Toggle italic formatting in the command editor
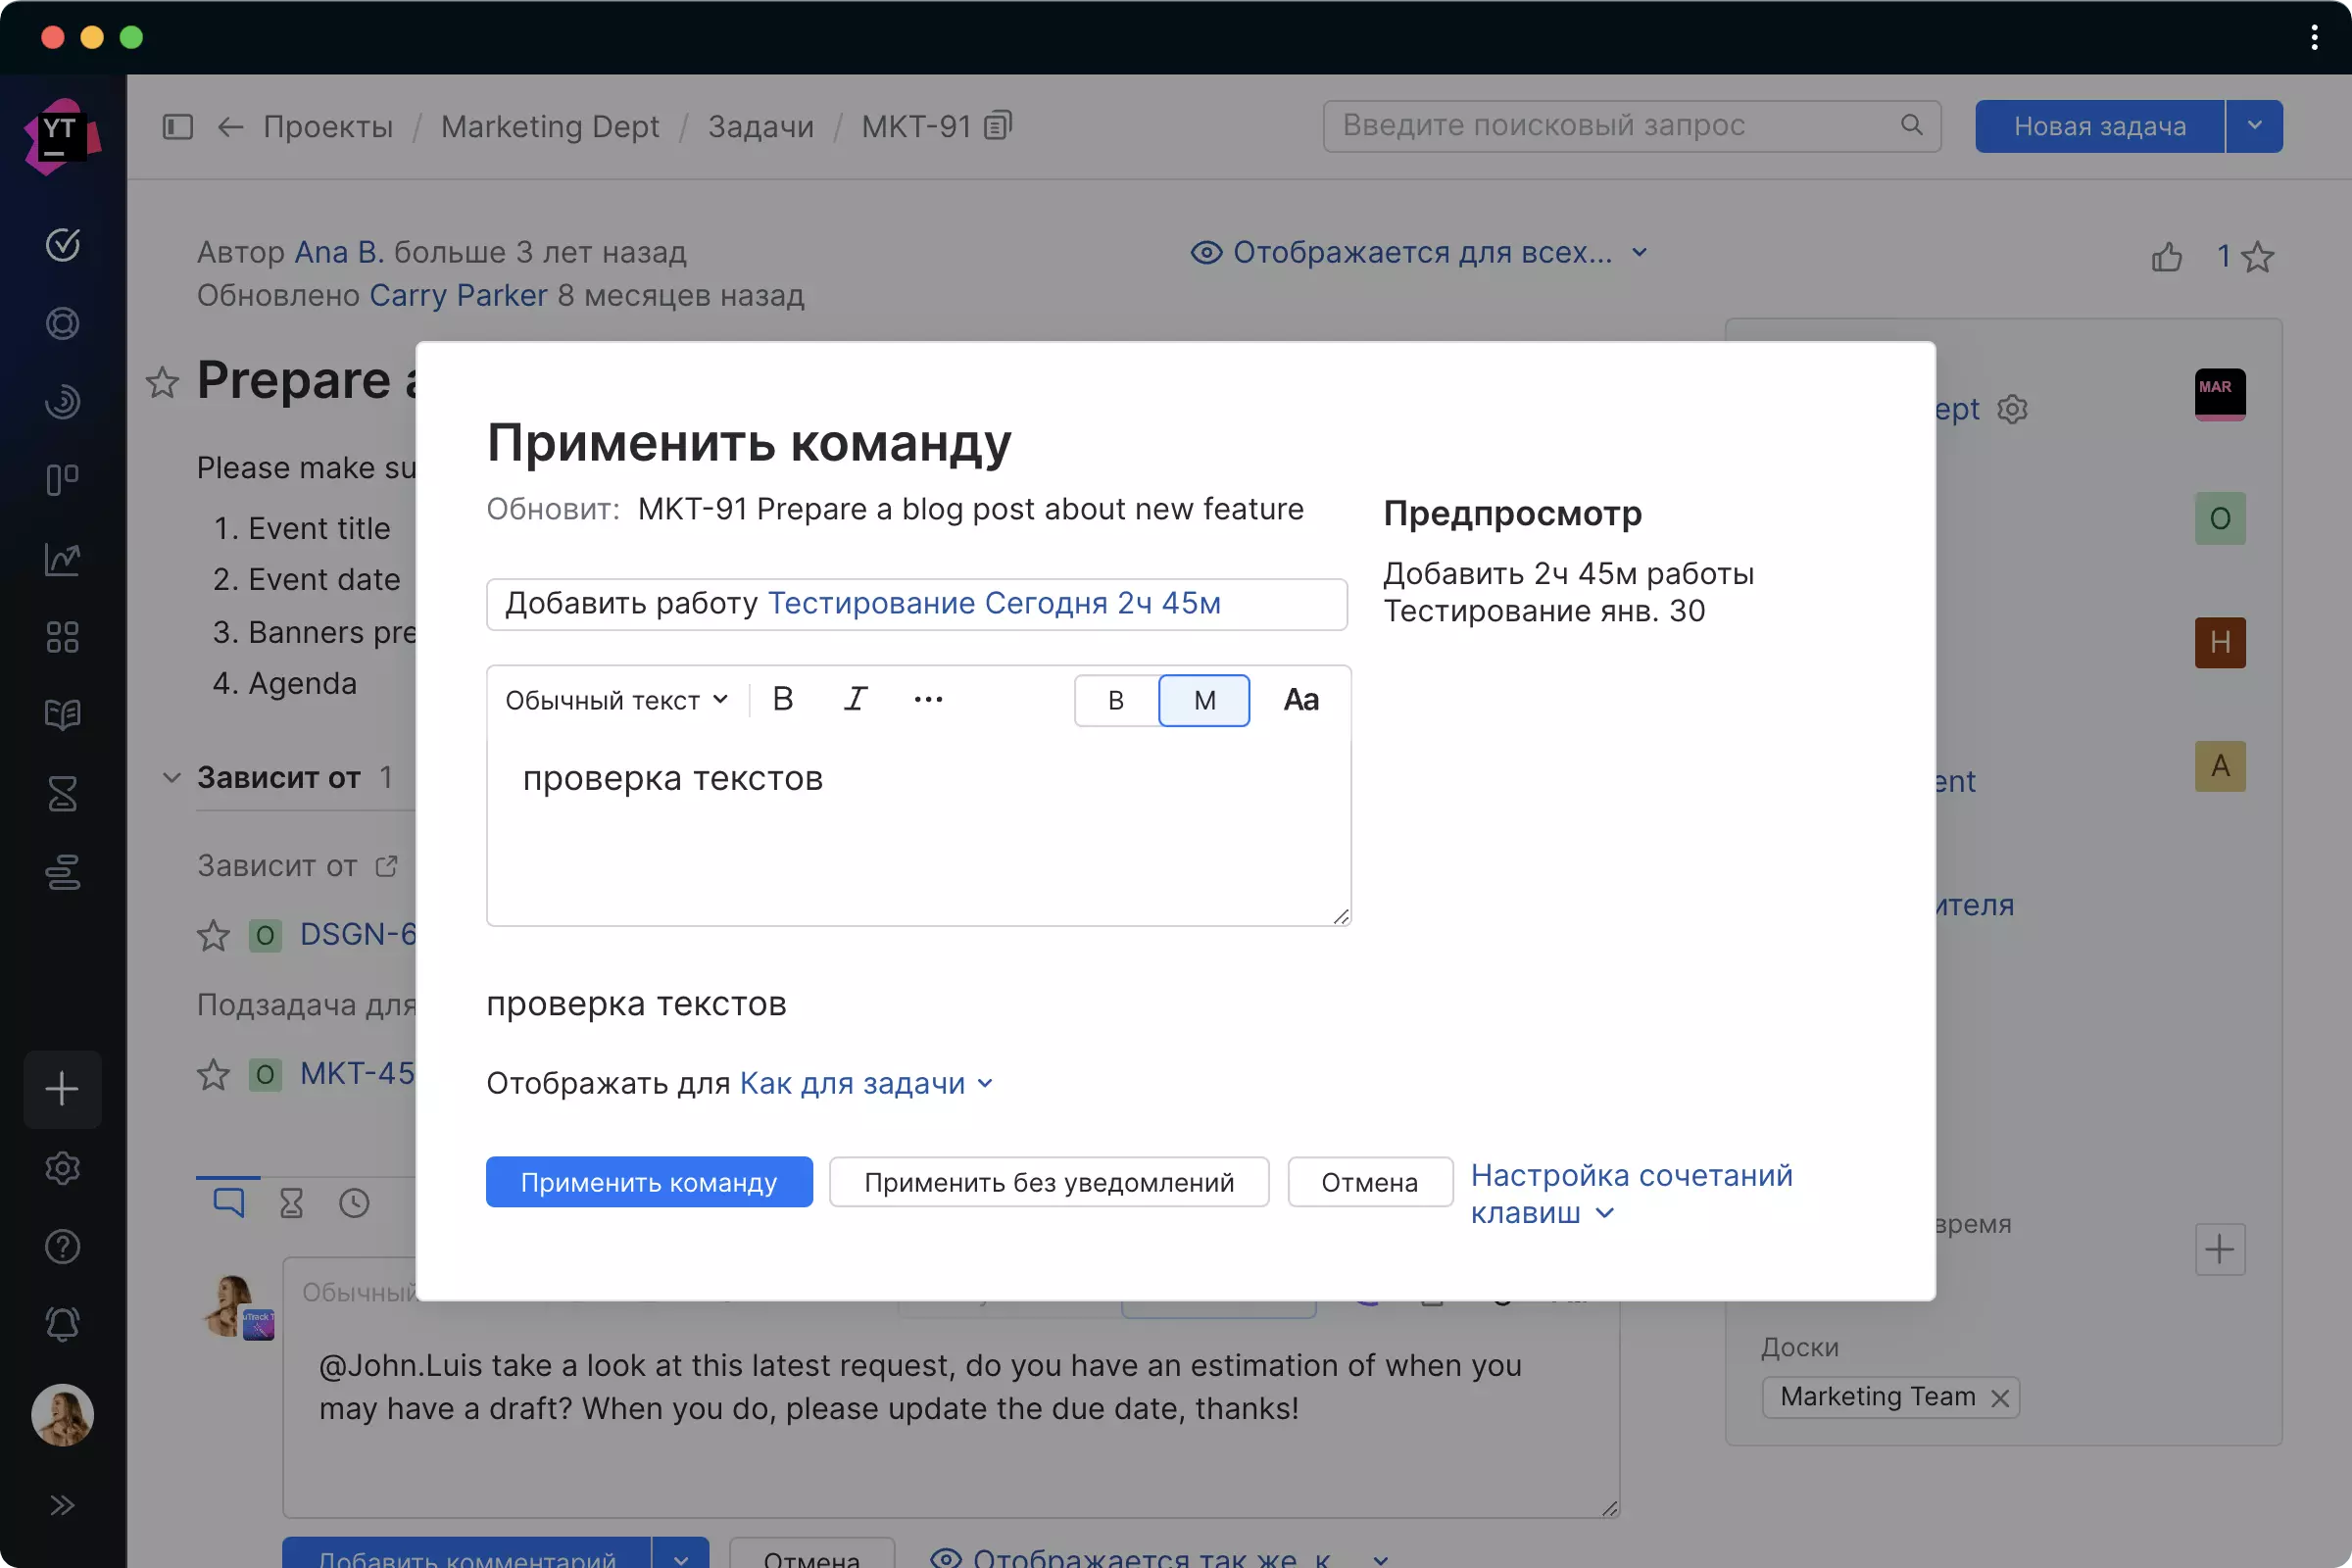This screenshot has width=2352, height=1568. click(x=855, y=699)
